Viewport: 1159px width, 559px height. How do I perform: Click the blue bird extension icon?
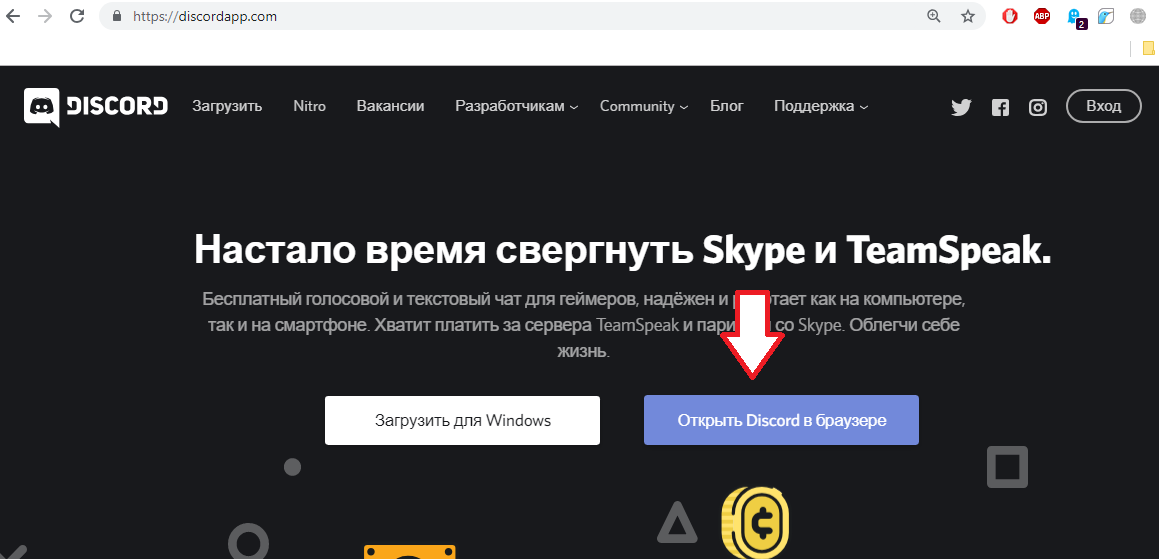1106,16
